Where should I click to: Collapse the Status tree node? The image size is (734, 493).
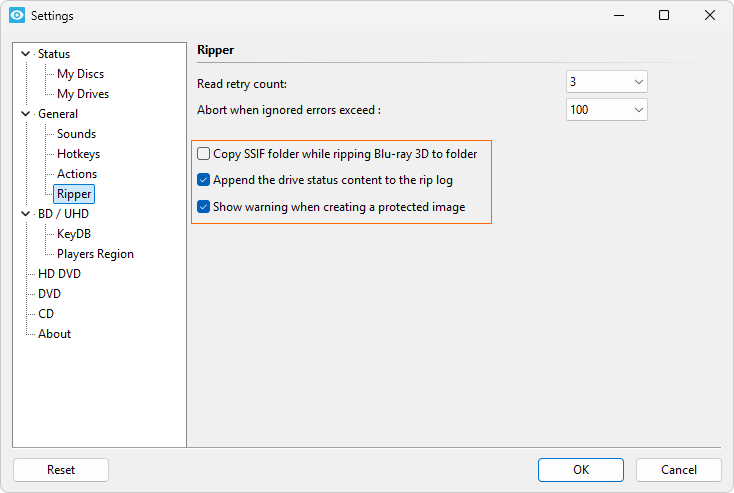[x=26, y=54]
